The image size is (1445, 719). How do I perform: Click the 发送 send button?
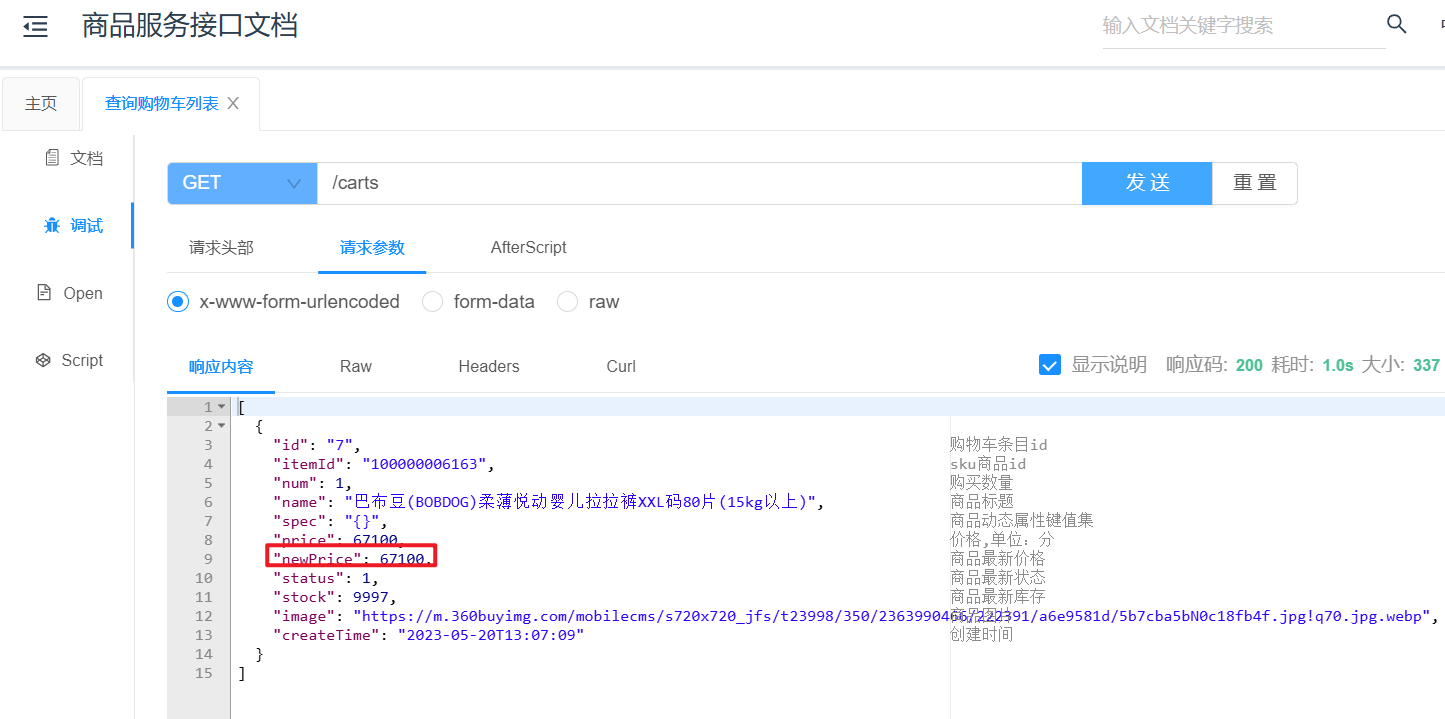pyautogui.click(x=1147, y=183)
